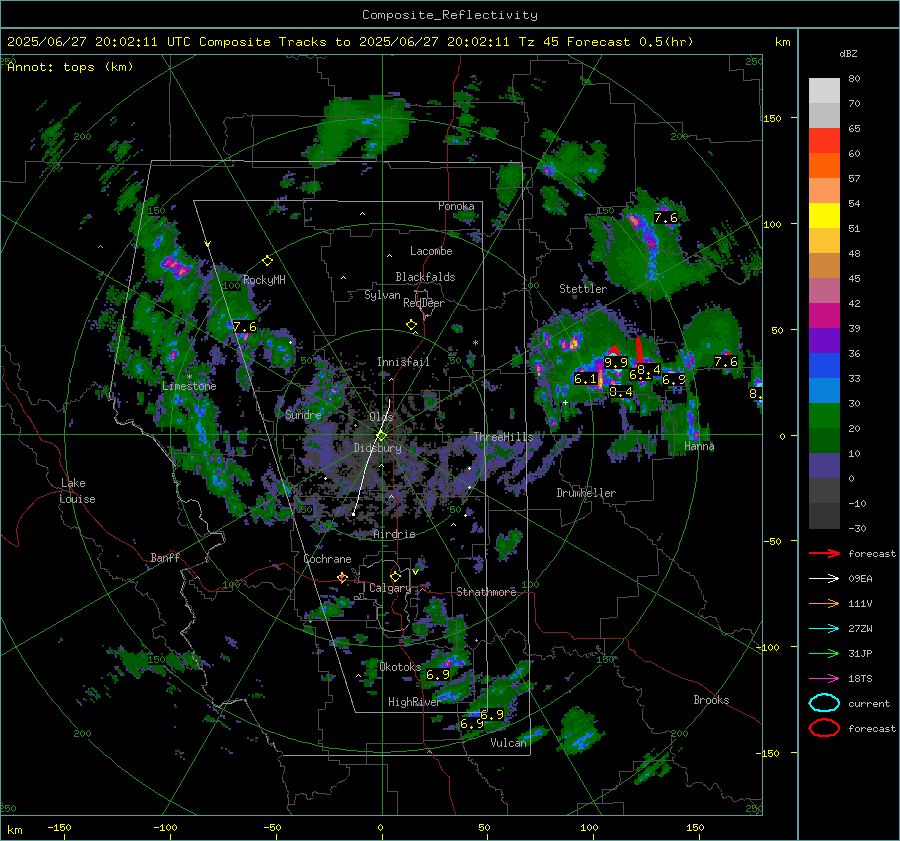Click the Sylvan town label

(x=382, y=295)
